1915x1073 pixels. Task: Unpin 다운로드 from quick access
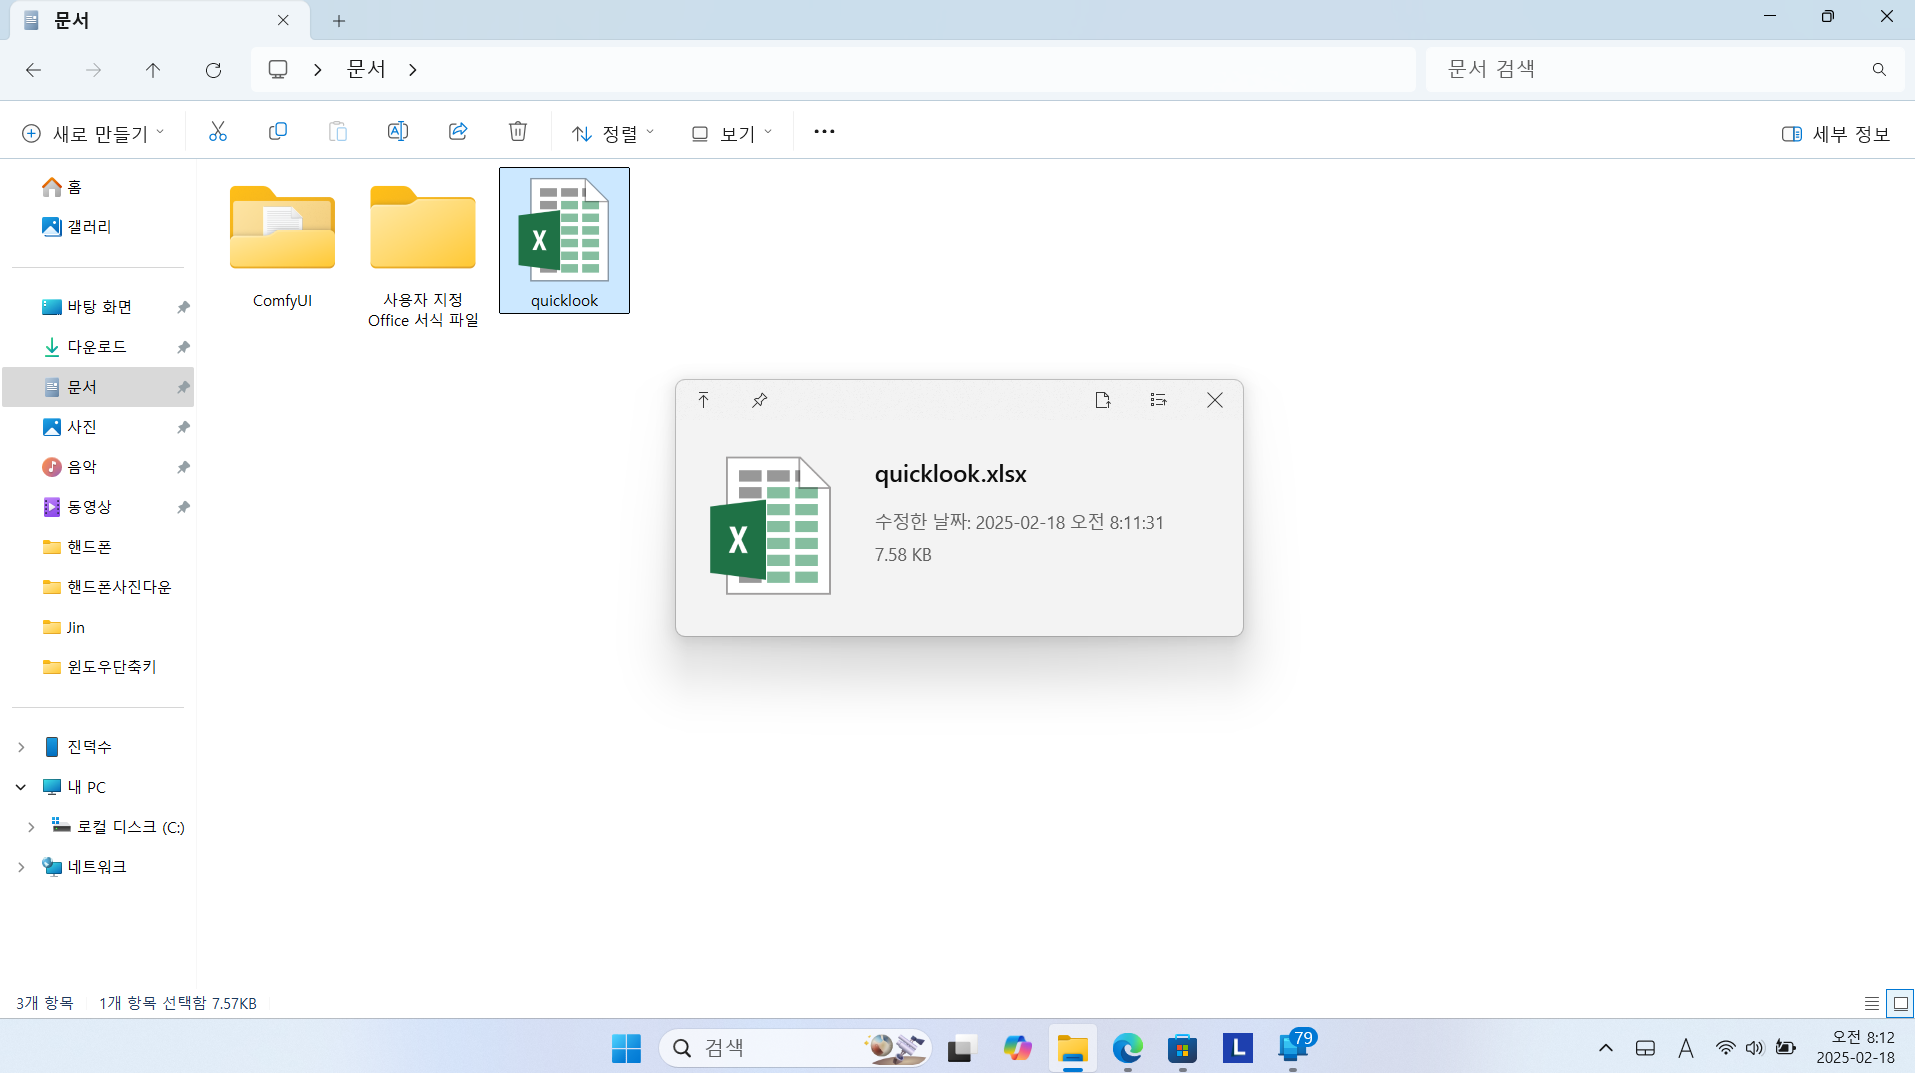(183, 347)
